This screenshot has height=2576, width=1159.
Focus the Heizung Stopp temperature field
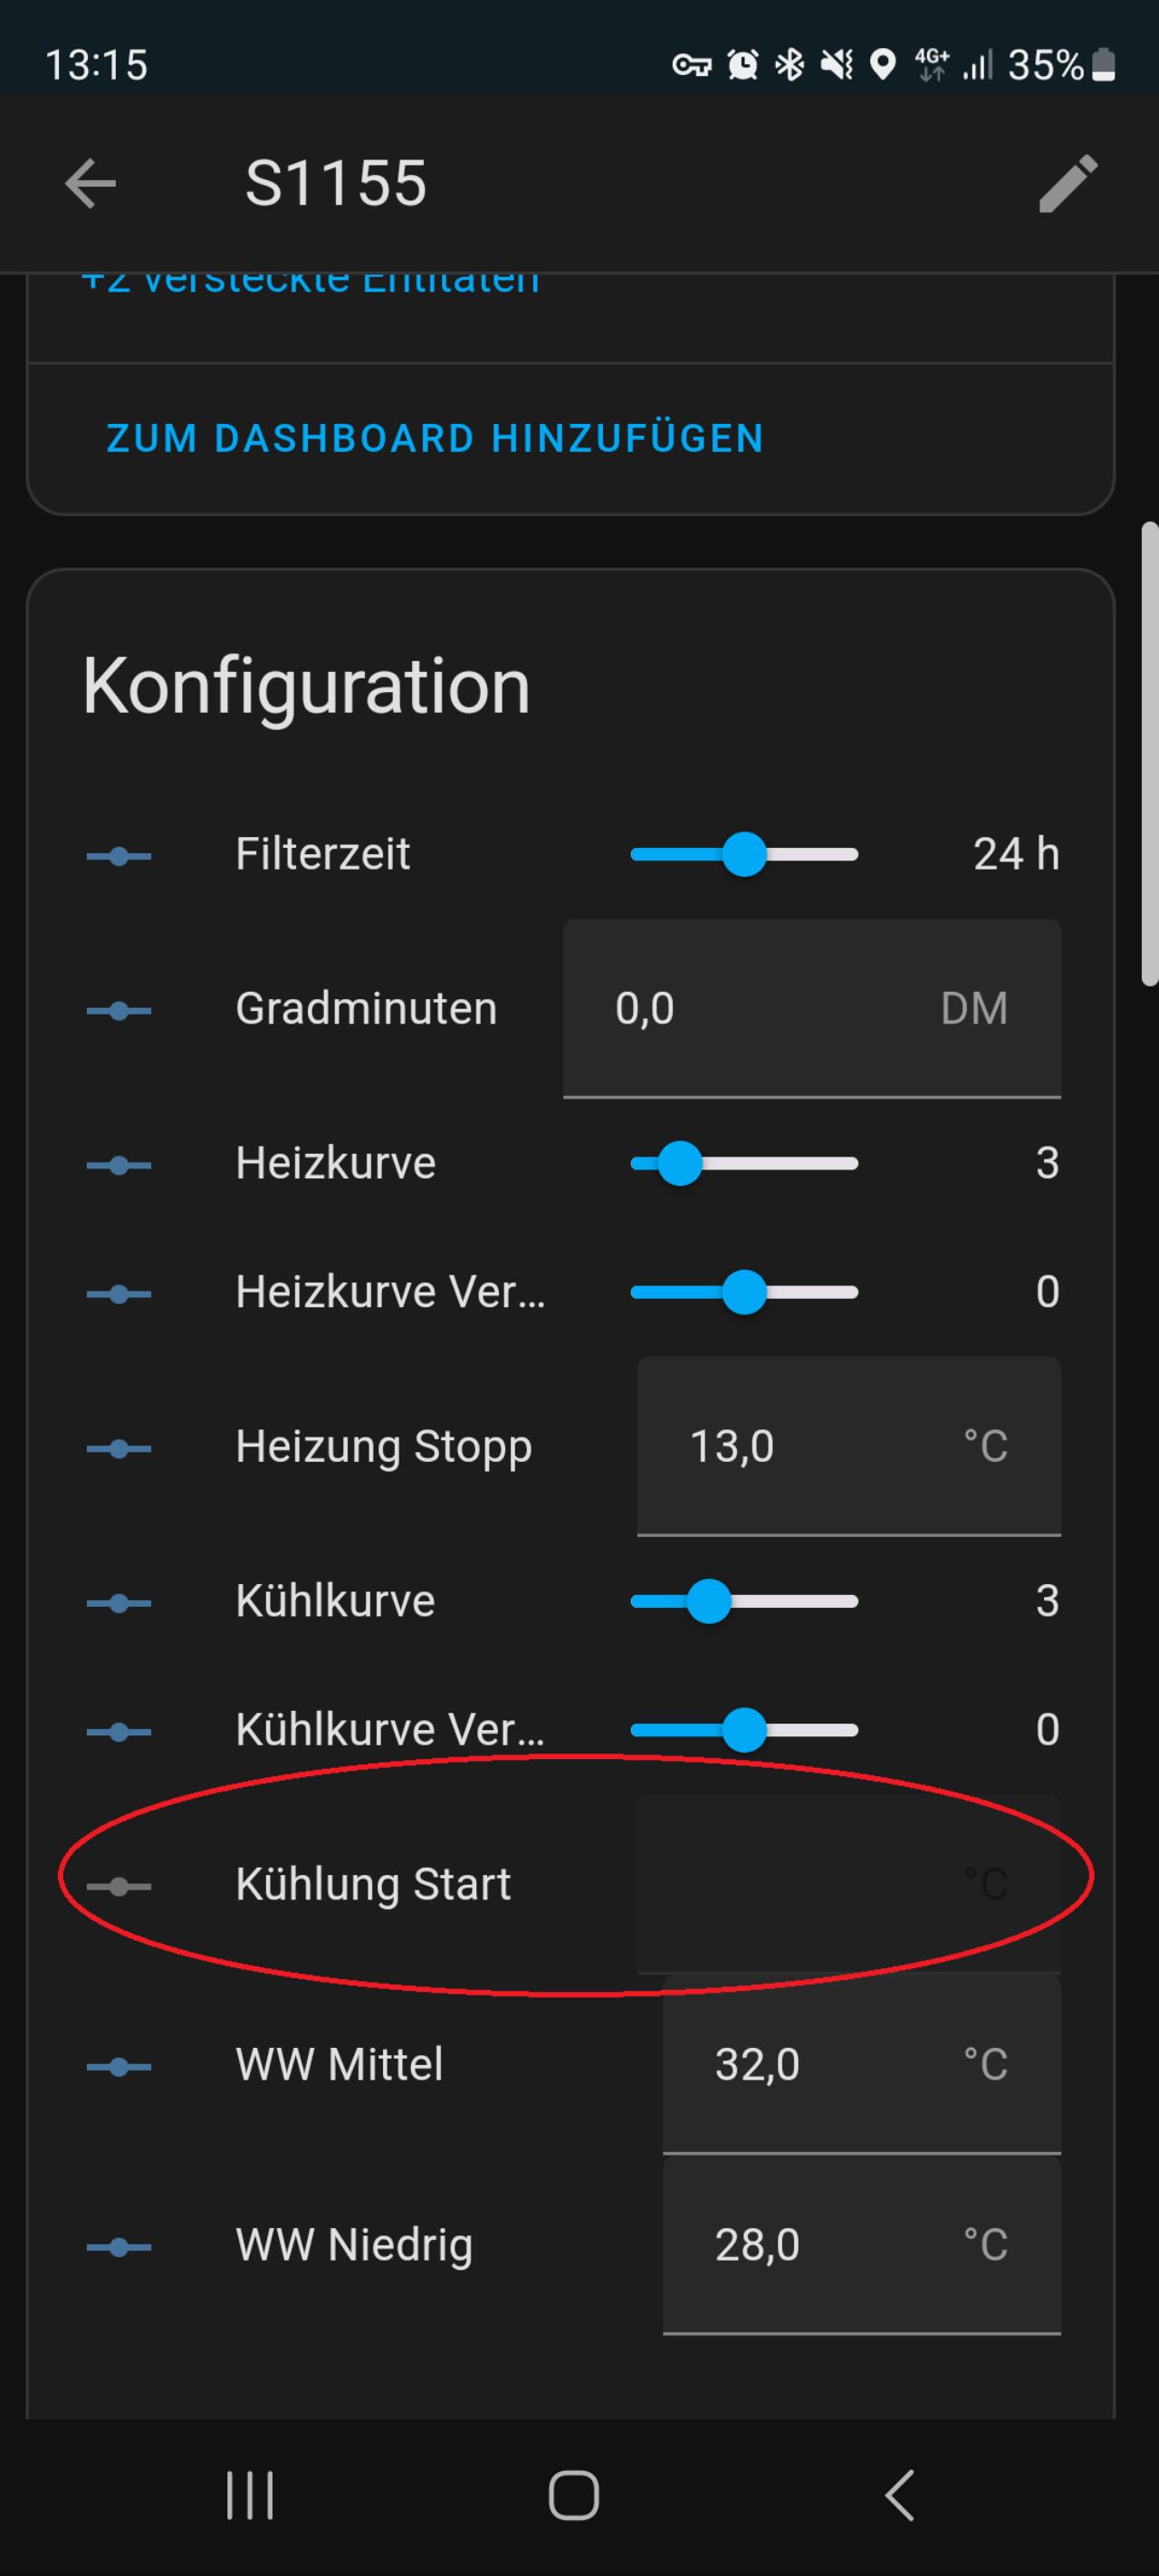pyautogui.click(x=849, y=1446)
